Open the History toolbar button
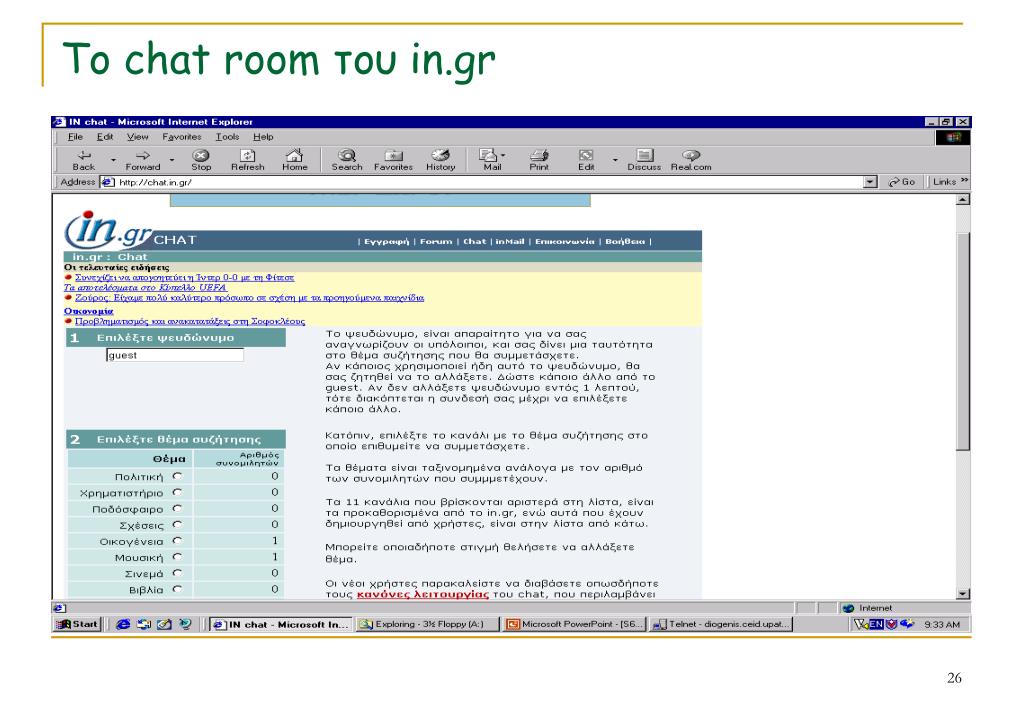The image size is (1023, 708). click(x=440, y=160)
